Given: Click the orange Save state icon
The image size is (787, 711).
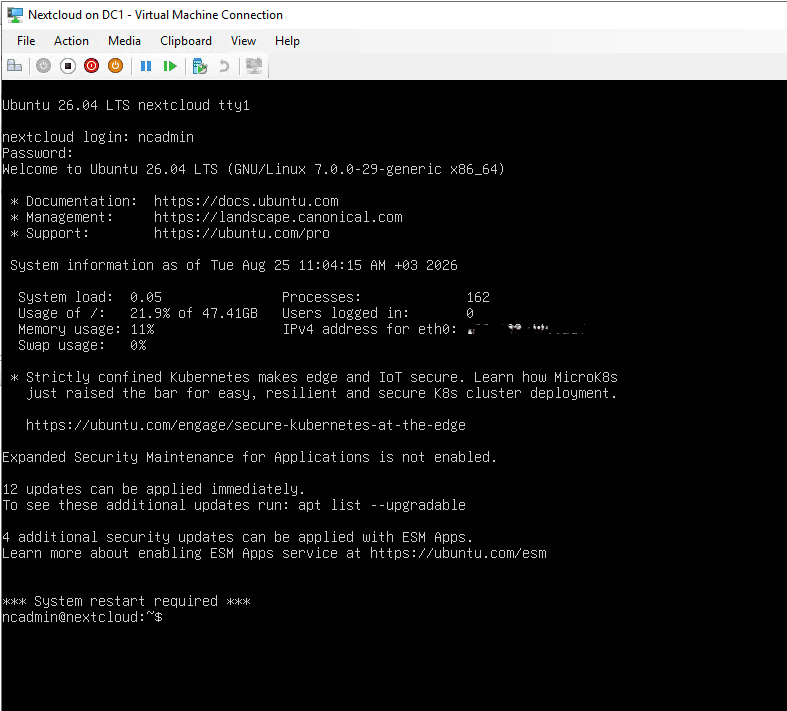Looking at the screenshot, I should [115, 66].
